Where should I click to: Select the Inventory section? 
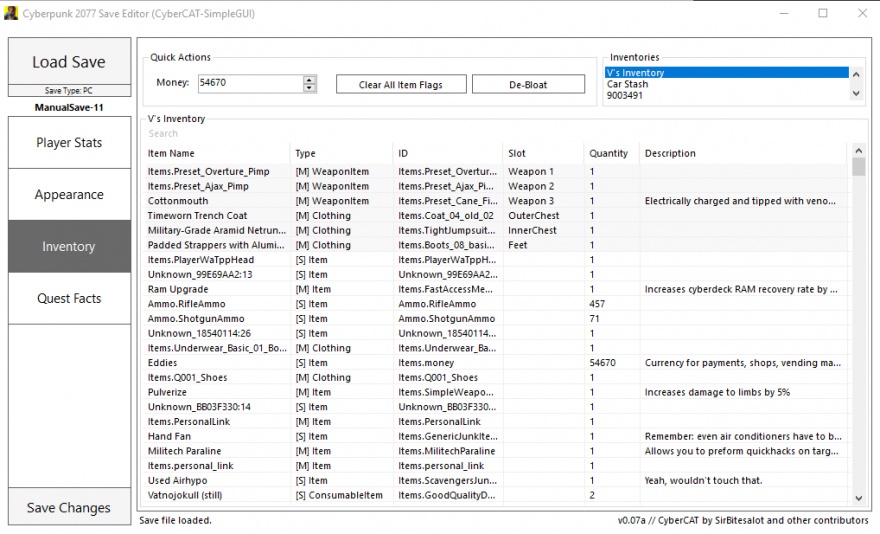click(x=69, y=246)
